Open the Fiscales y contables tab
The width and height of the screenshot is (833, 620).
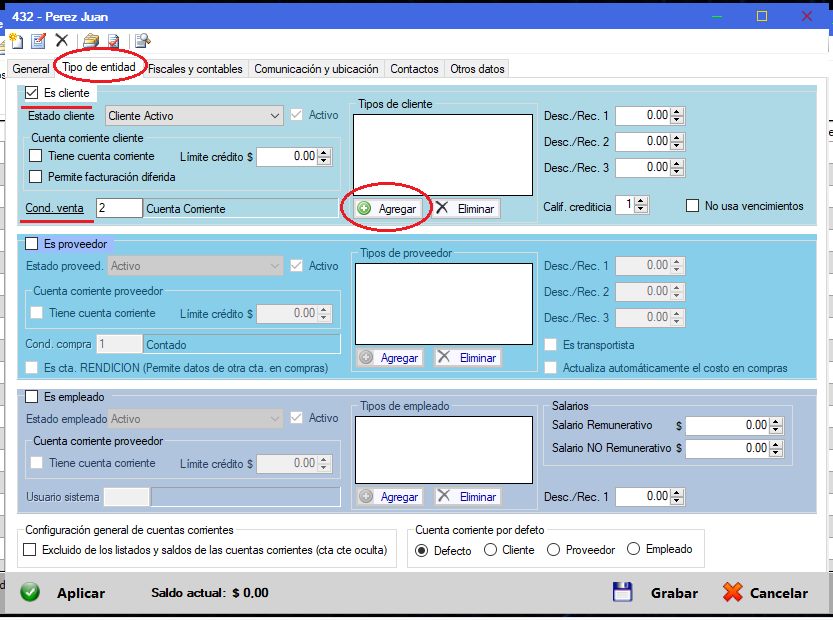[x=195, y=69]
